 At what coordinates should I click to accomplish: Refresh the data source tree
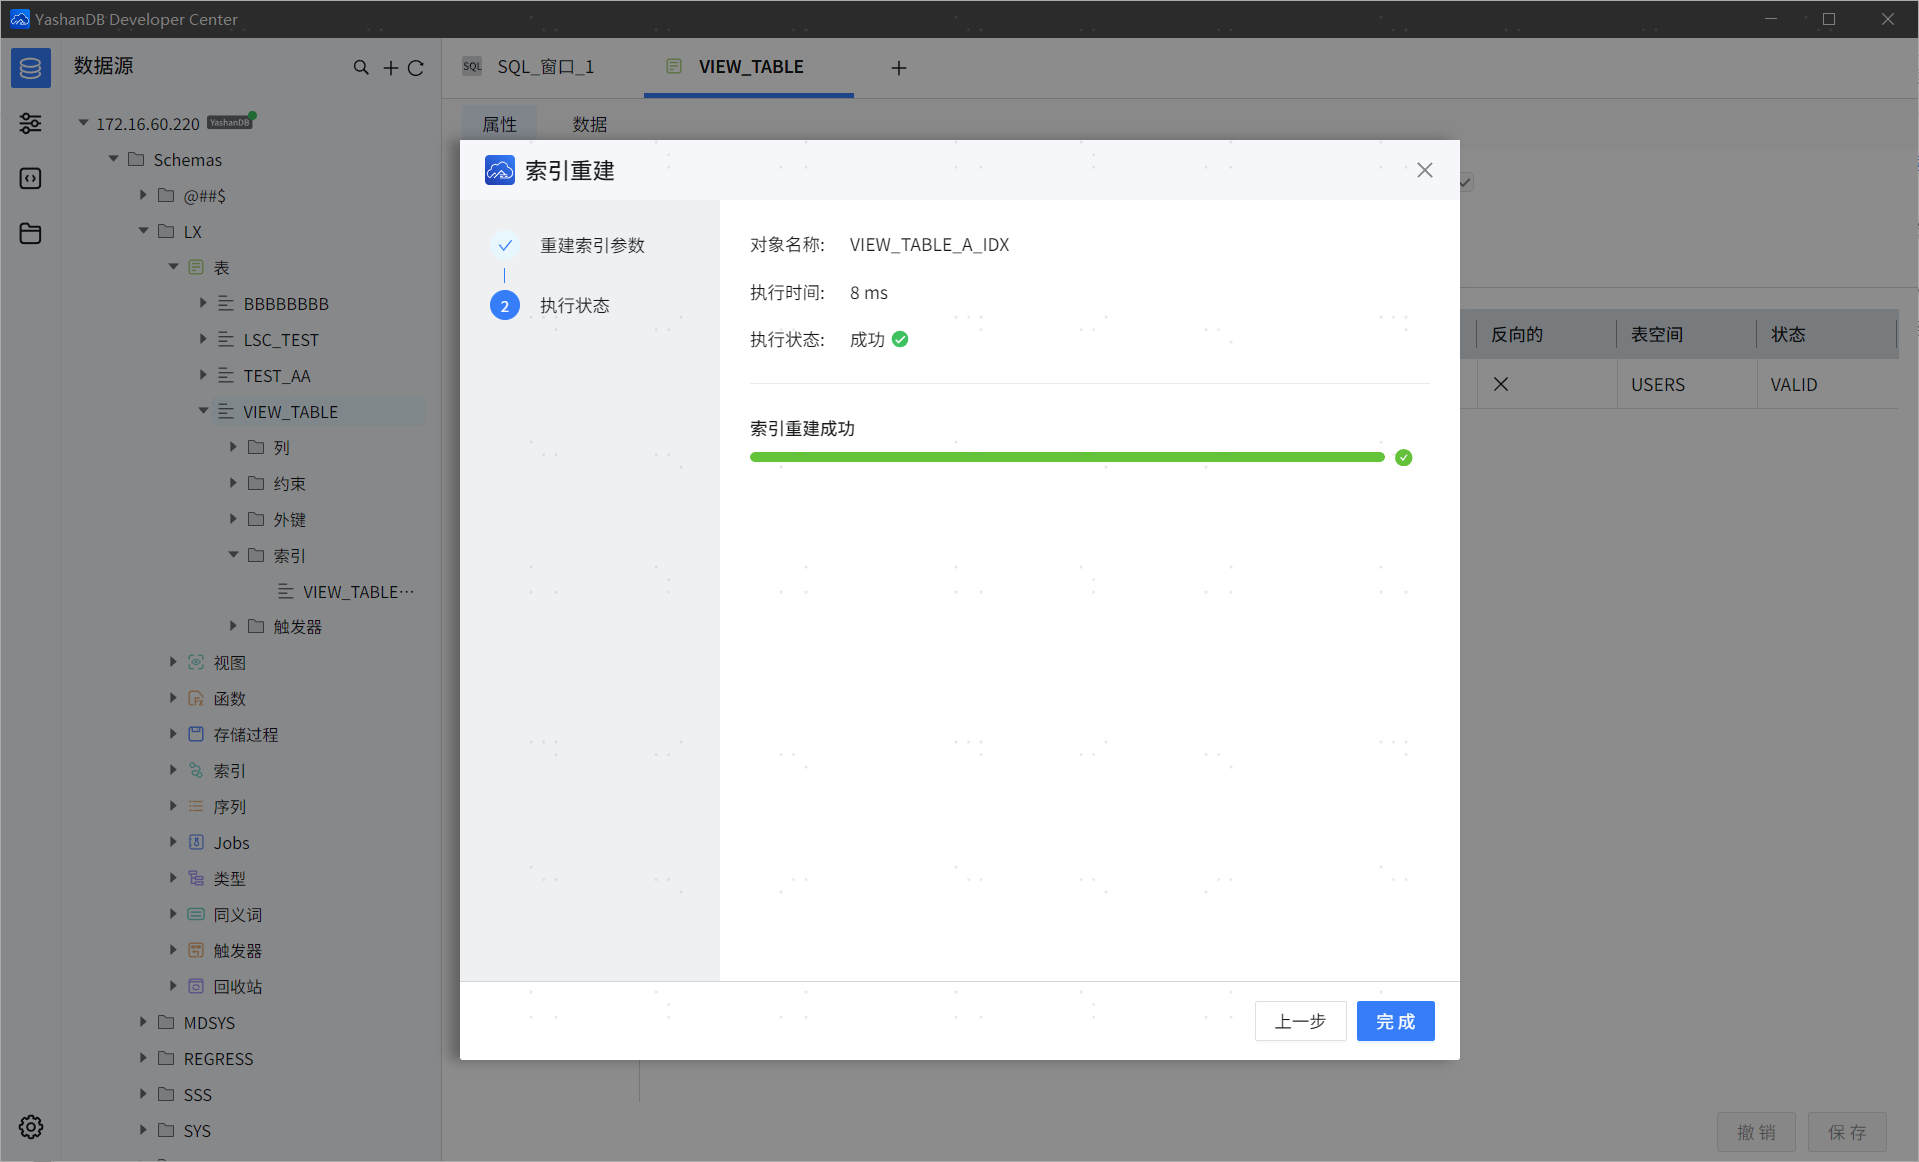point(416,68)
